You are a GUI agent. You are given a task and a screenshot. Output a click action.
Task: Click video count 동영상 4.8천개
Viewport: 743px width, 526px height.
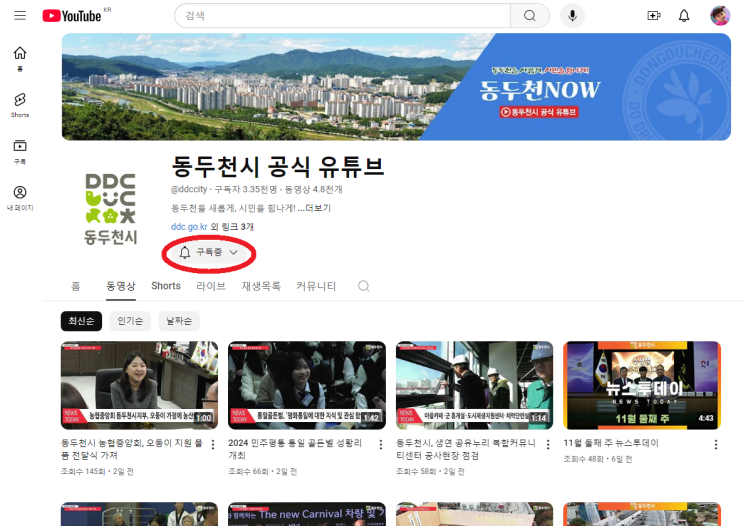click(x=313, y=189)
